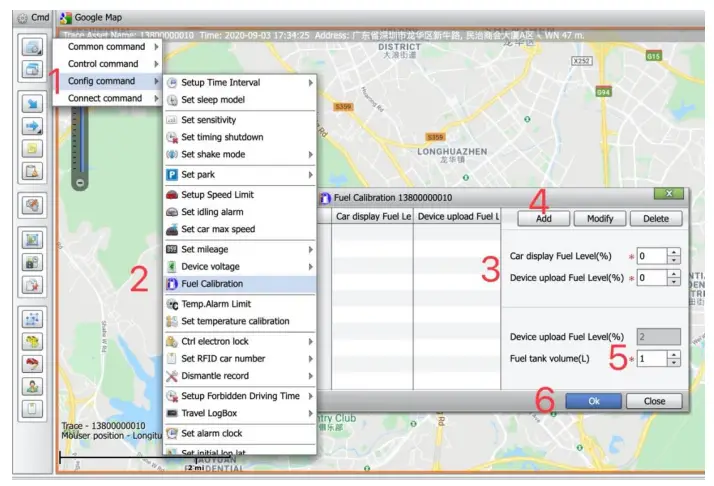Click the Set sleep model clock icon

172,100
